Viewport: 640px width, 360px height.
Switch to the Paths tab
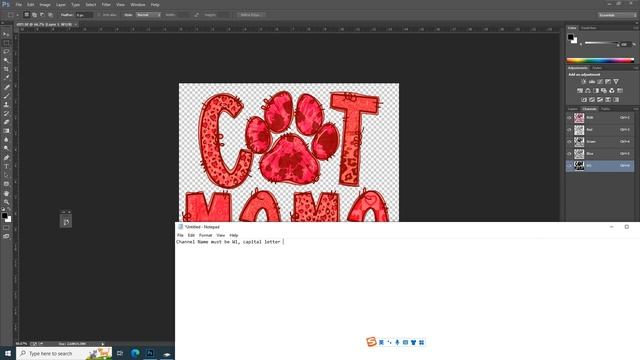[606, 109]
